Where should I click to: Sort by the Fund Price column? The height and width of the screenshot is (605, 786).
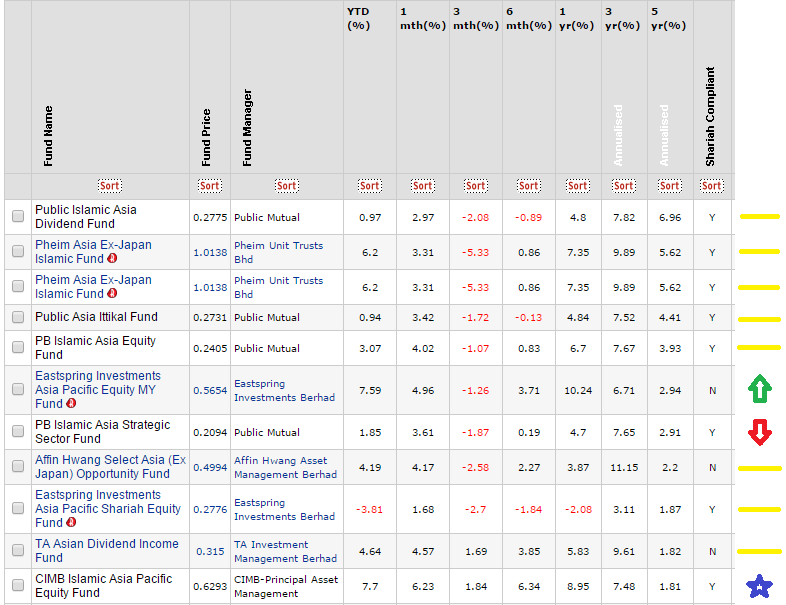pyautogui.click(x=210, y=186)
